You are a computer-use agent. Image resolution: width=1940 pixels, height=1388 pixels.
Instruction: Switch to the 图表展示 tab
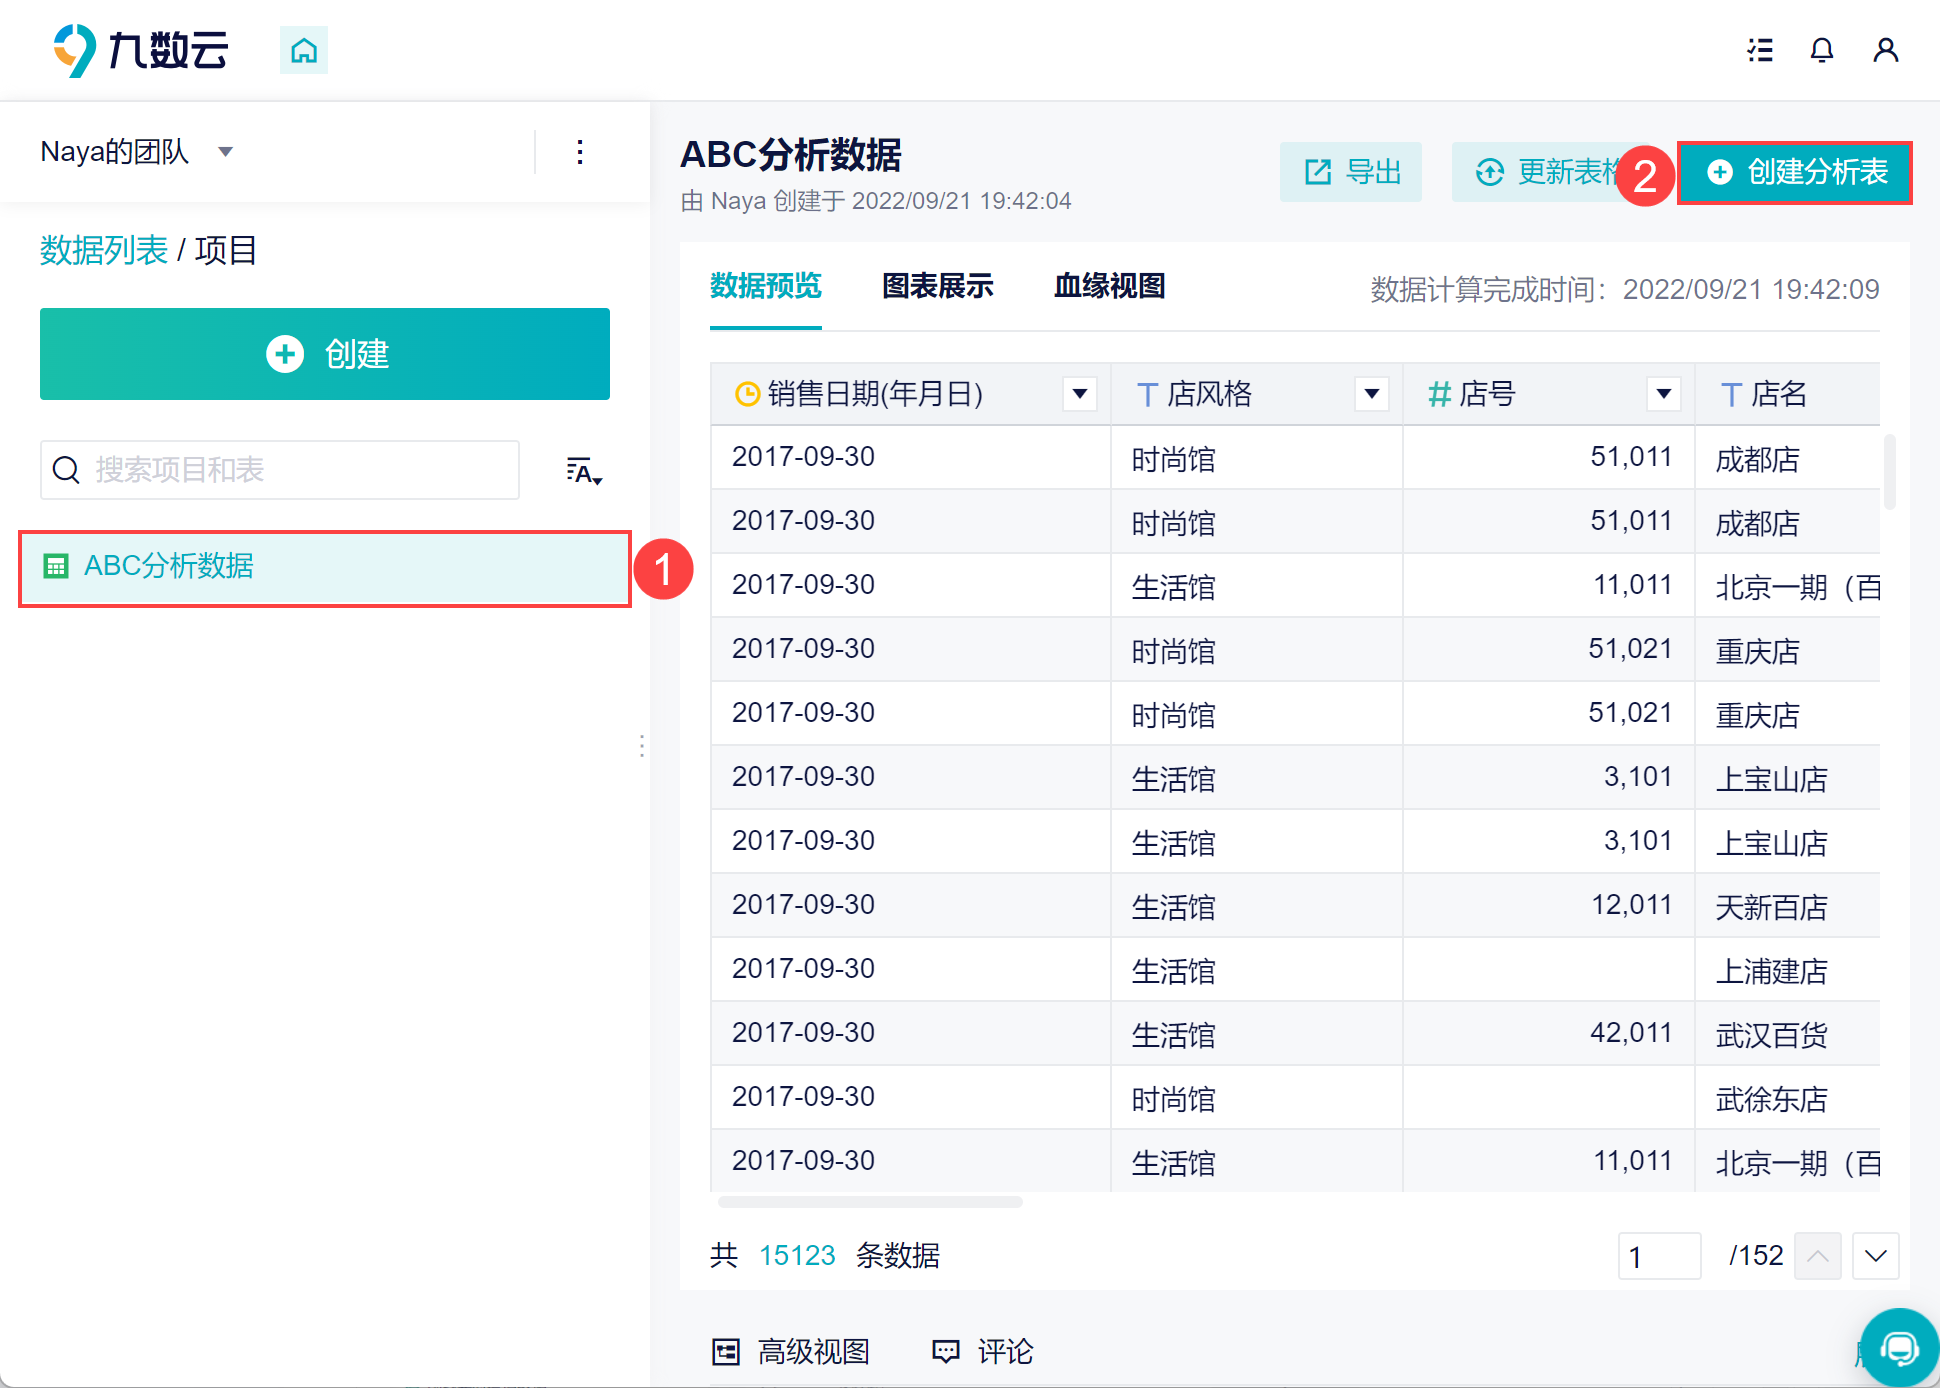(937, 286)
